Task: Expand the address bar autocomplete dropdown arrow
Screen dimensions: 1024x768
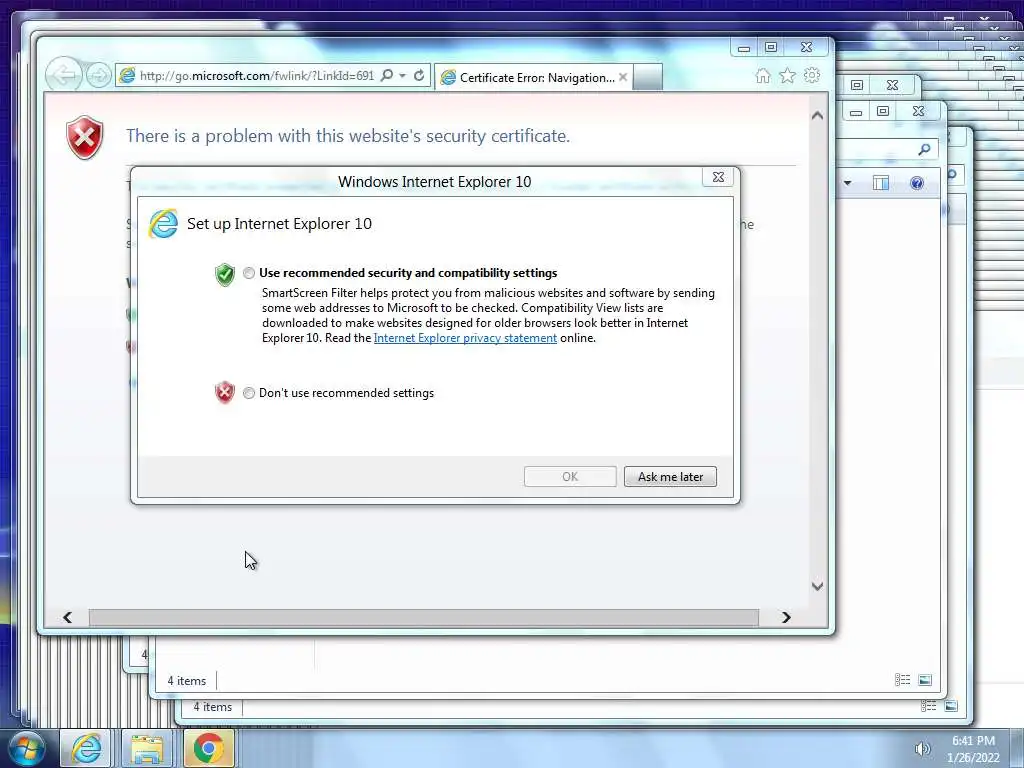Action: pyautogui.click(x=402, y=76)
